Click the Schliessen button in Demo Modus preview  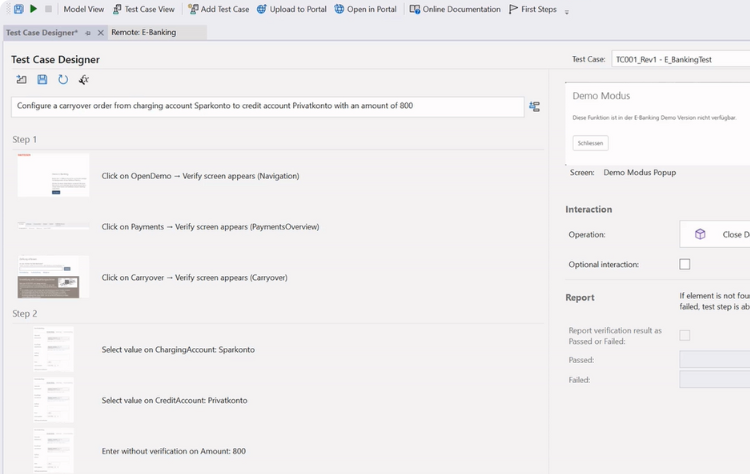[x=590, y=143]
